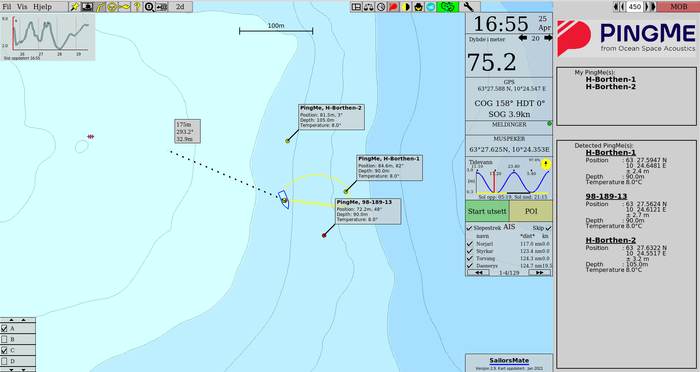The height and width of the screenshot is (372, 700).
Task: Open the wrench settings icon
Action: point(468,7)
